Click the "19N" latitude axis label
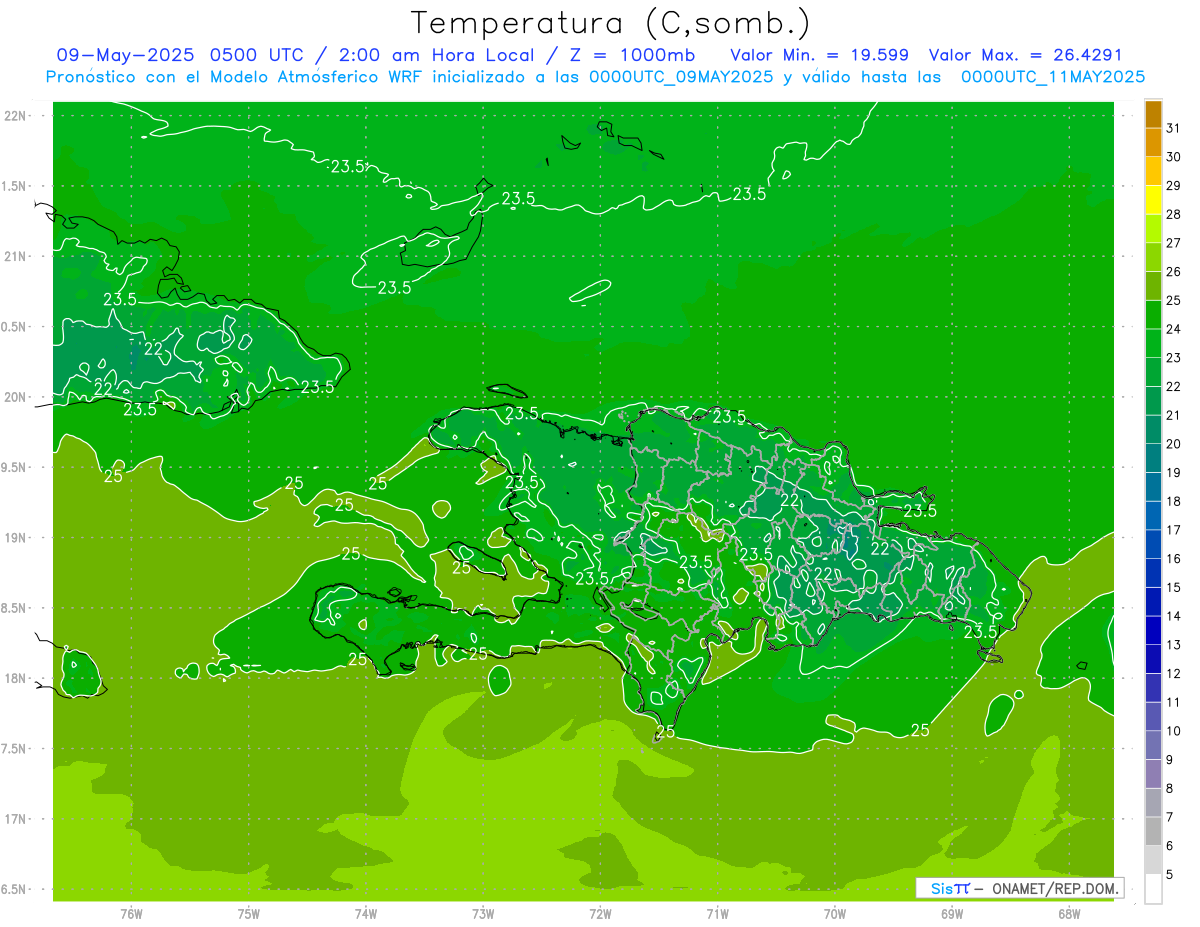This screenshot has width=1200, height=927. tap(17, 537)
